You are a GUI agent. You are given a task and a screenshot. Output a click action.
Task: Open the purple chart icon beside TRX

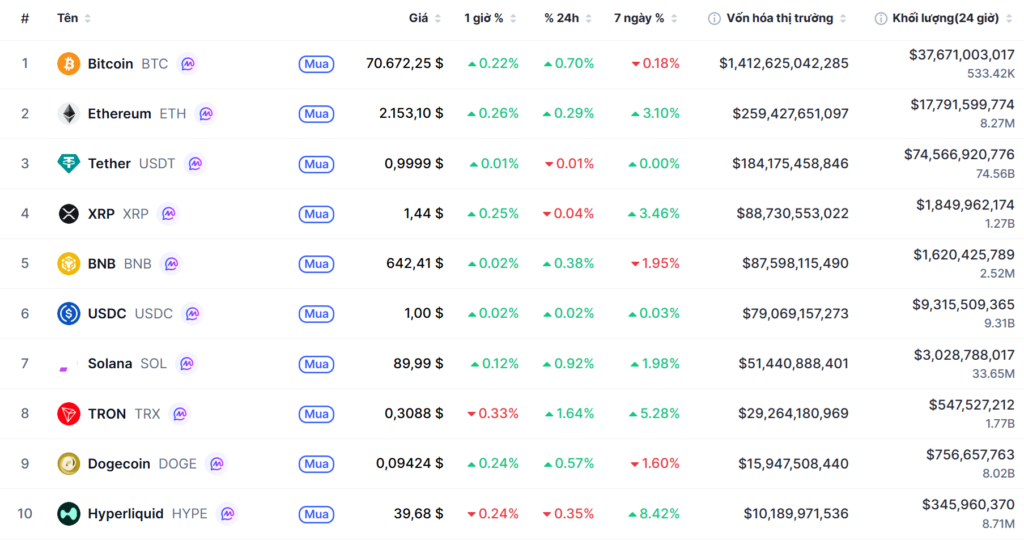(180, 414)
